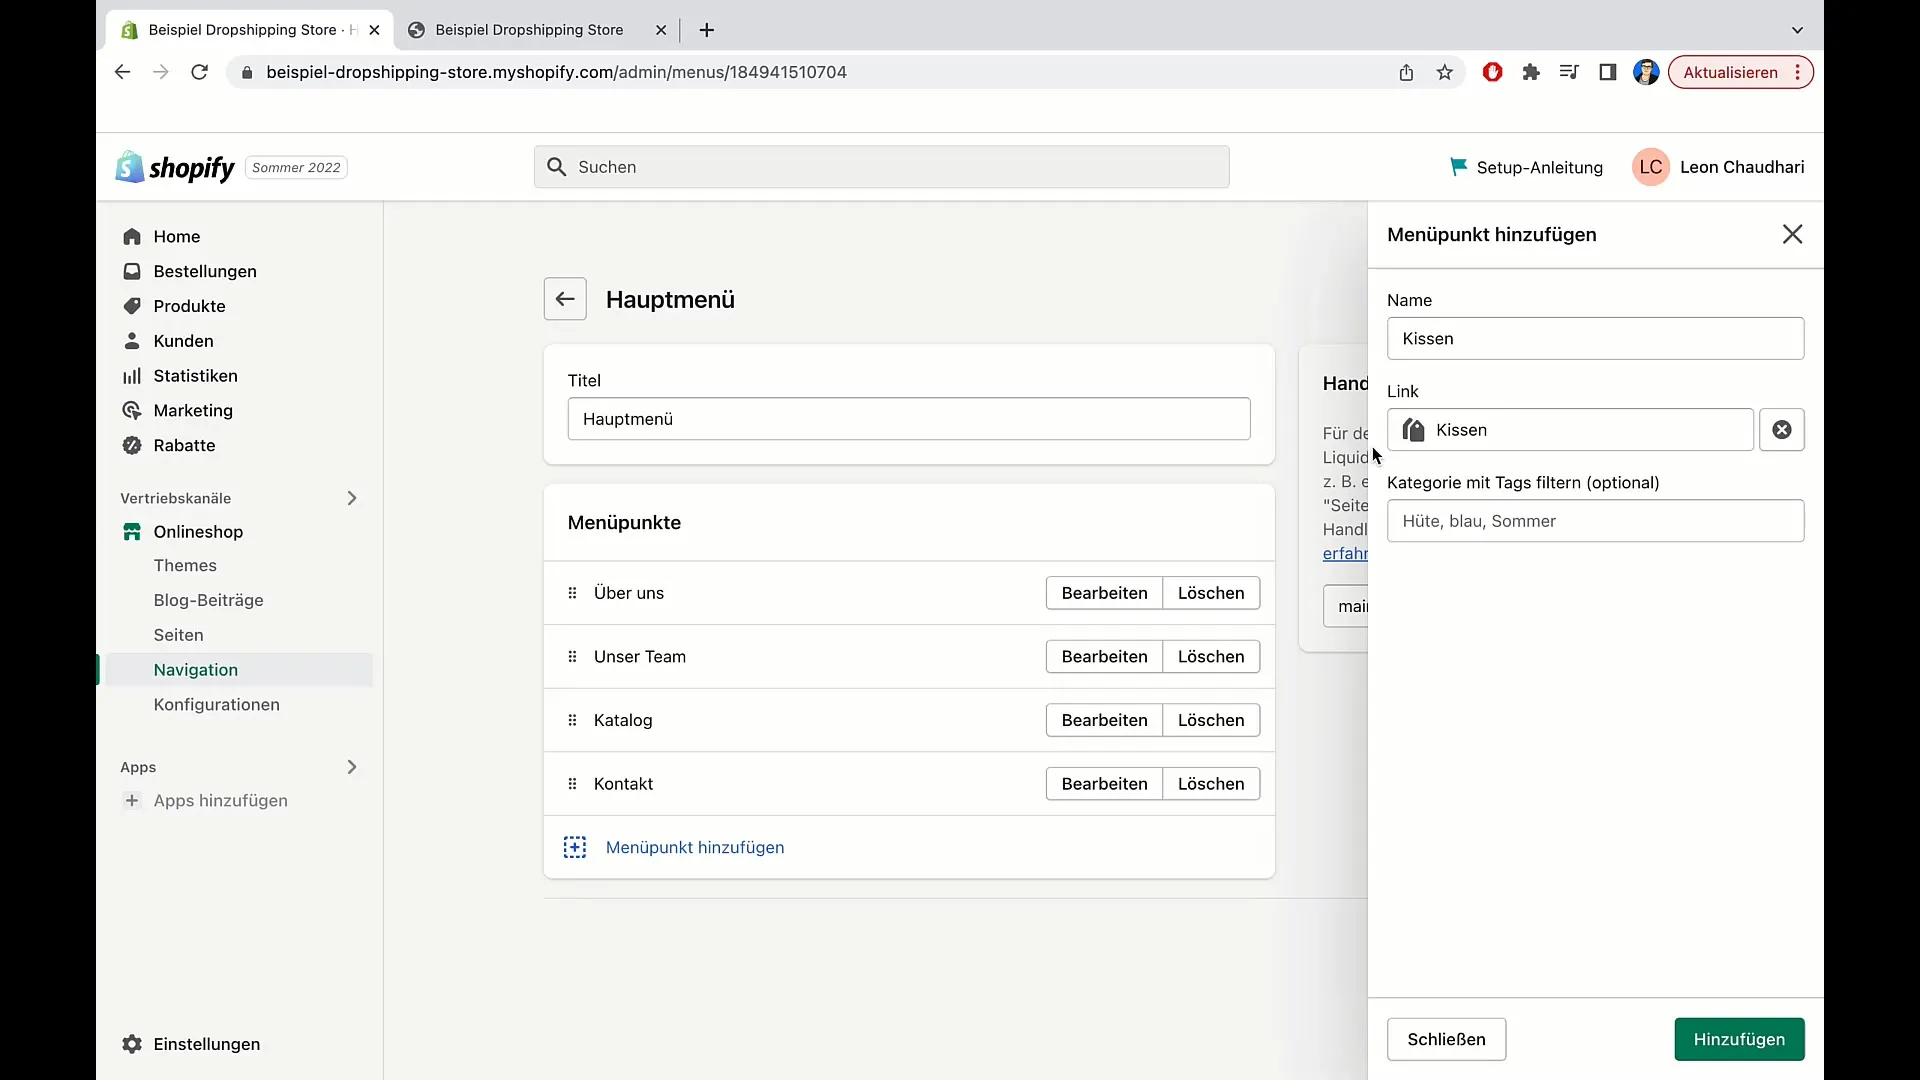Click the back arrow in Hauptmenü header
The height and width of the screenshot is (1080, 1920).
pyautogui.click(x=566, y=299)
